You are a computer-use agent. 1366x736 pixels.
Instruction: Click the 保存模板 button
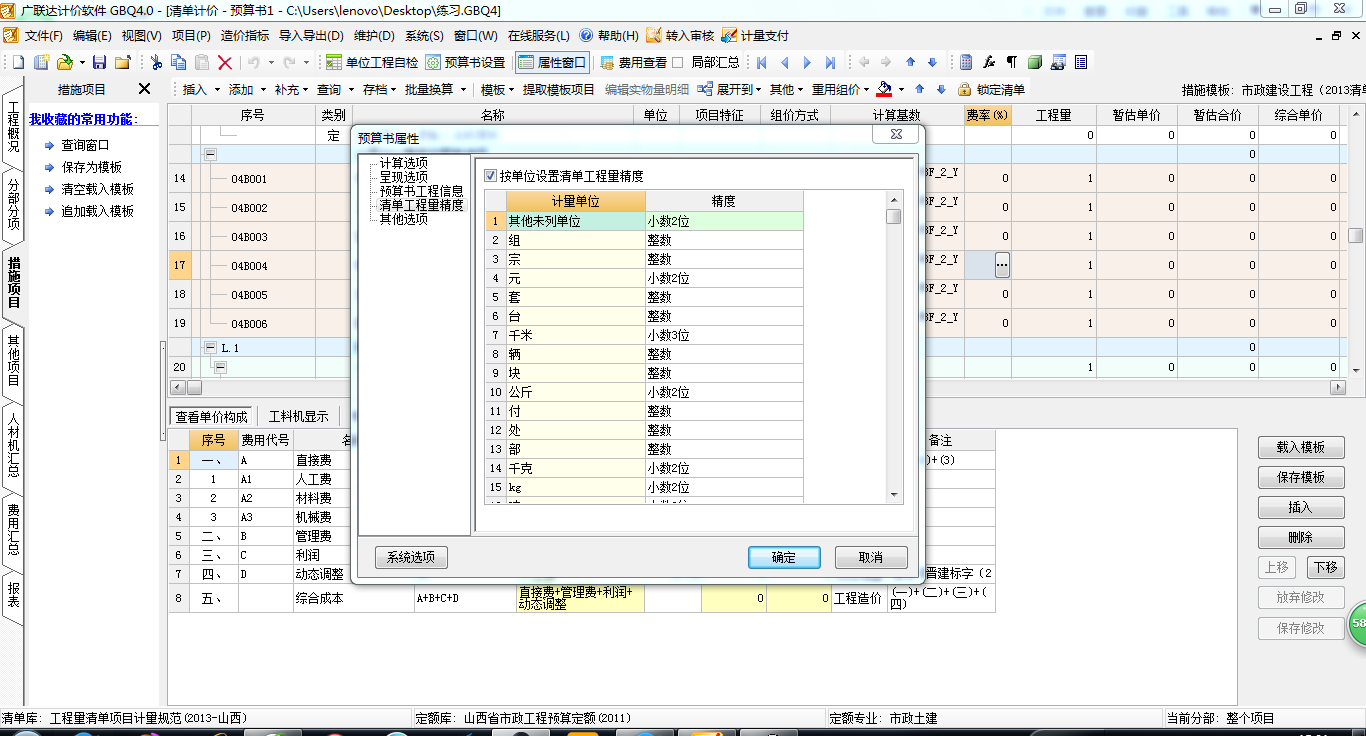tap(1300, 477)
